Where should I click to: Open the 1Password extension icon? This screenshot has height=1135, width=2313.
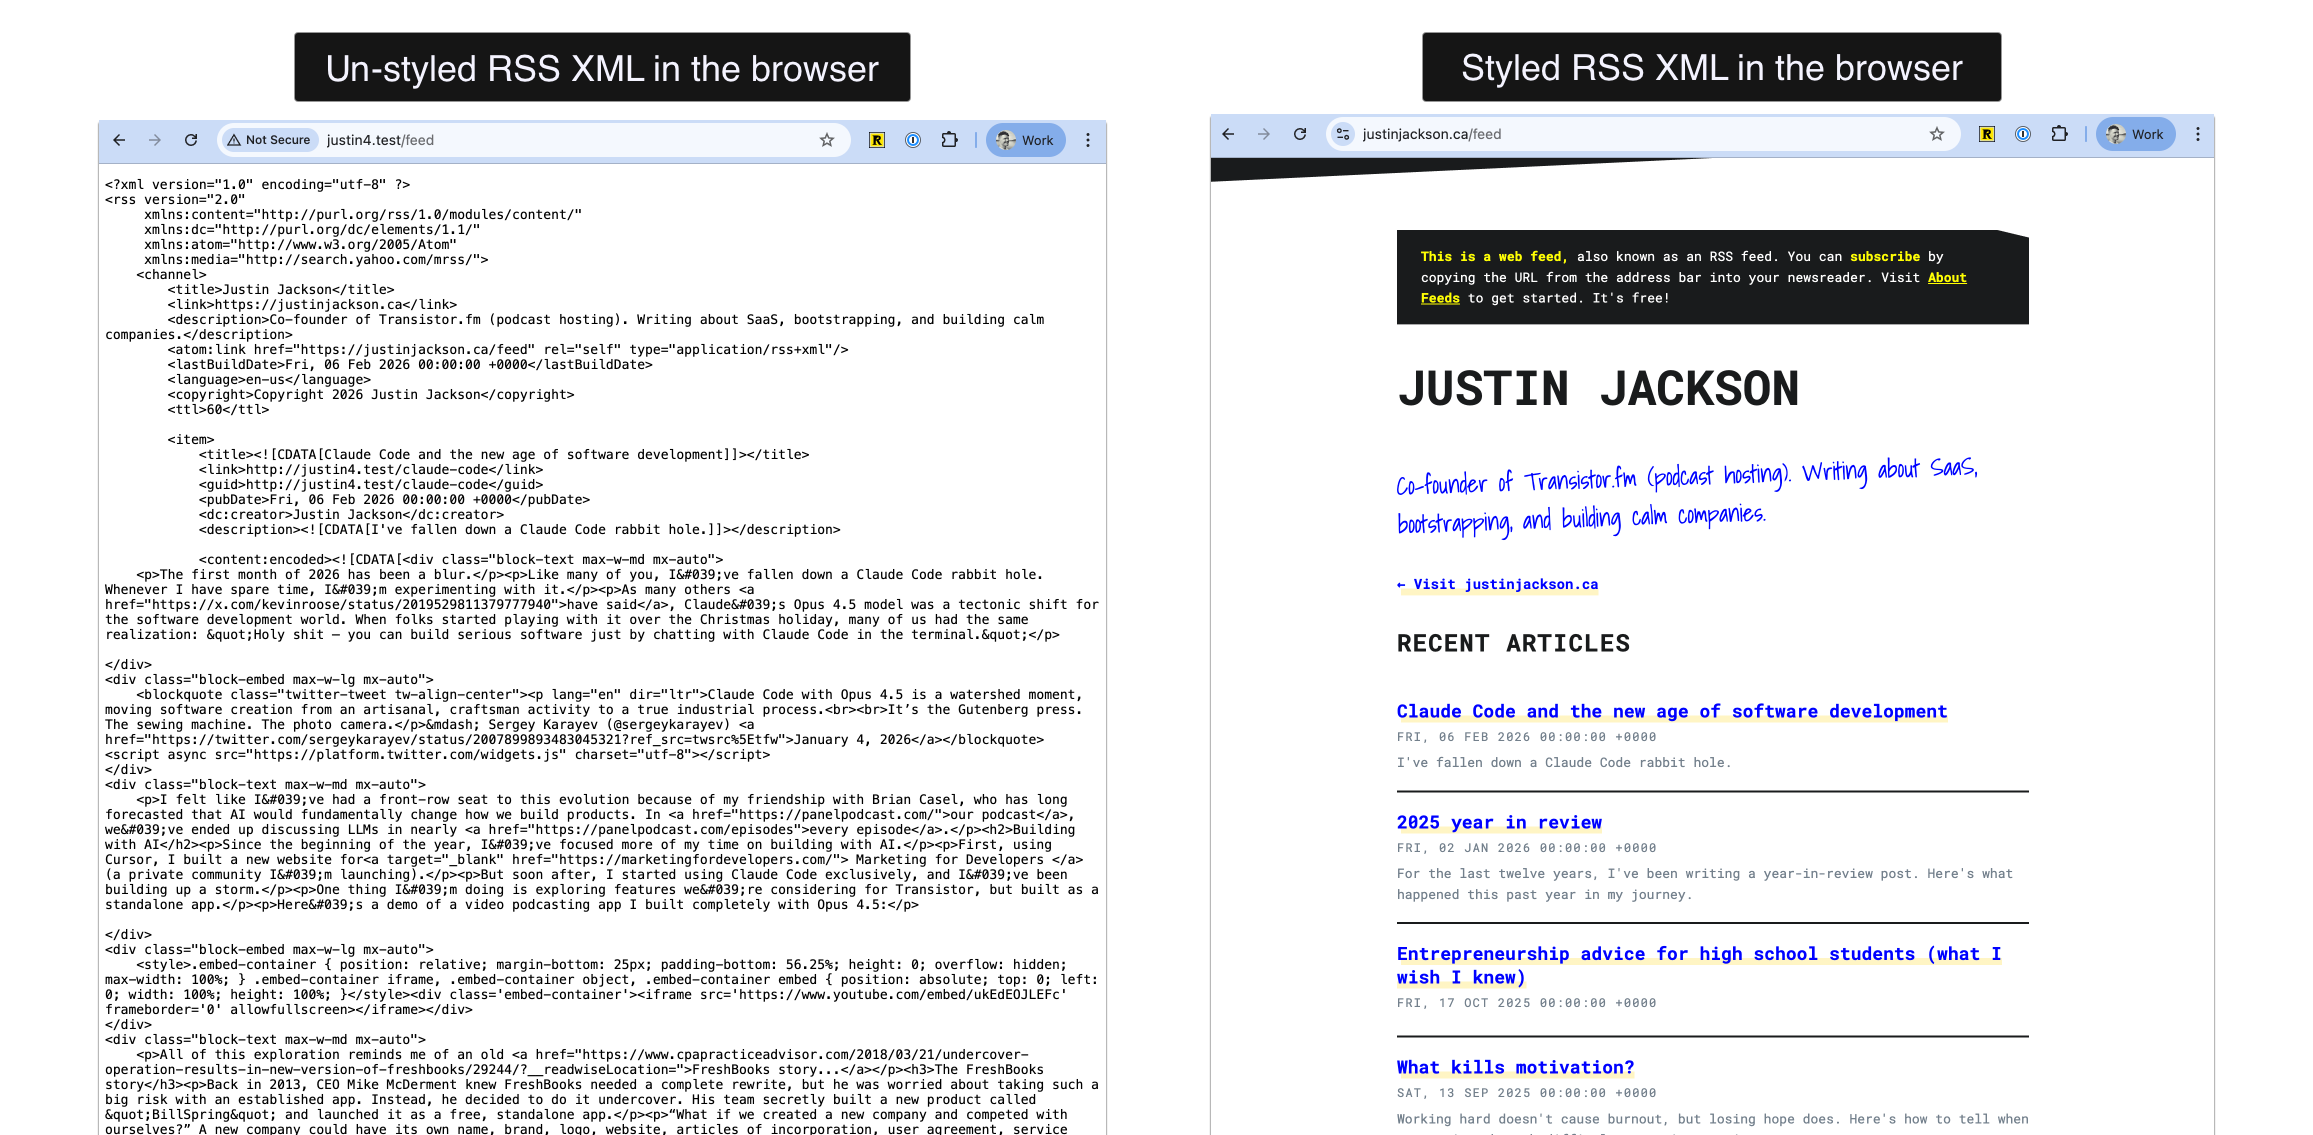click(912, 140)
